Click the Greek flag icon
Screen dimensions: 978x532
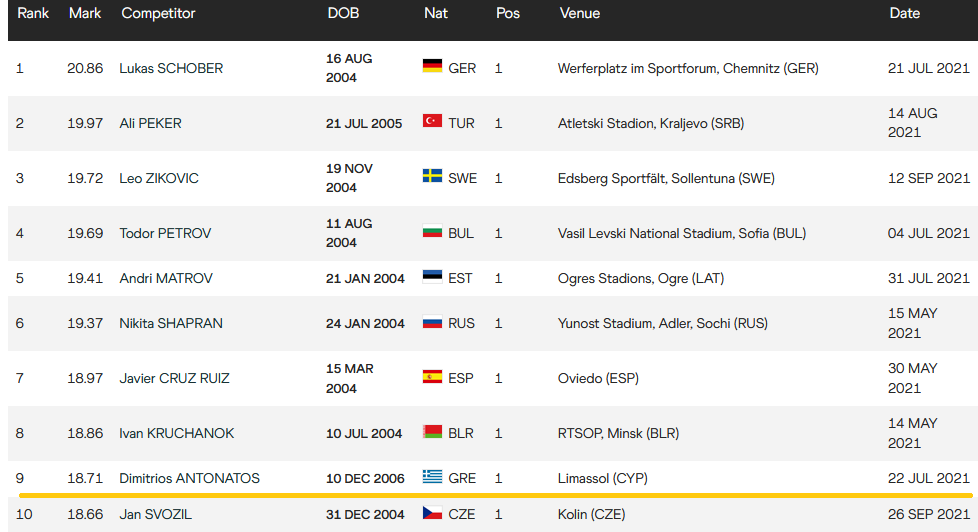[432, 478]
